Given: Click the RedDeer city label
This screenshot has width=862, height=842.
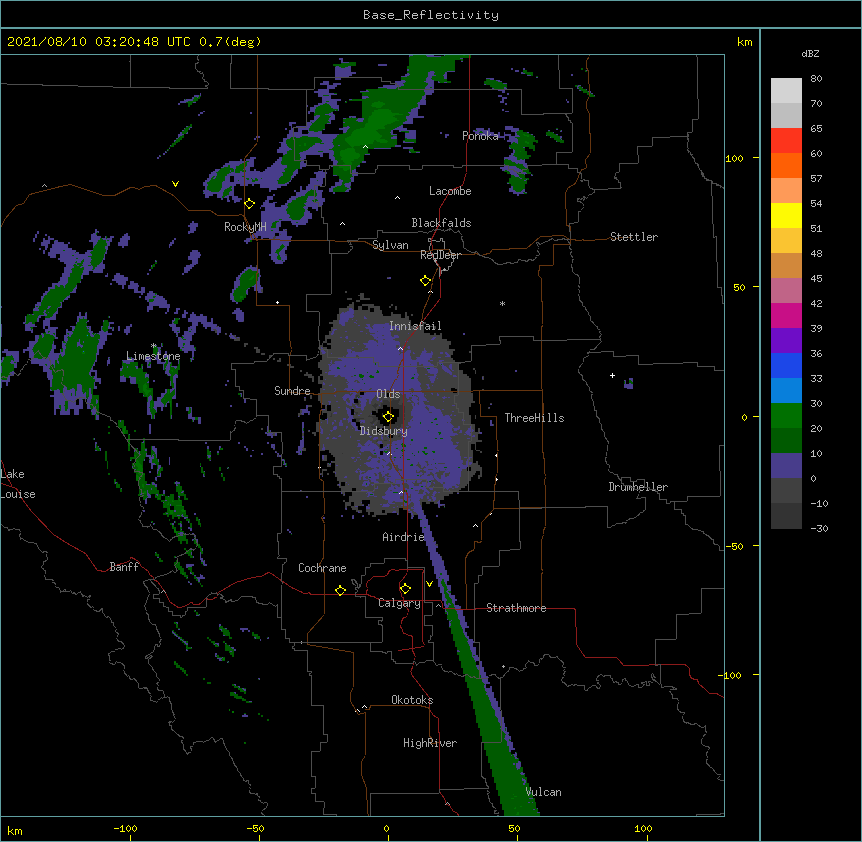Looking at the screenshot, I should (x=440, y=255).
